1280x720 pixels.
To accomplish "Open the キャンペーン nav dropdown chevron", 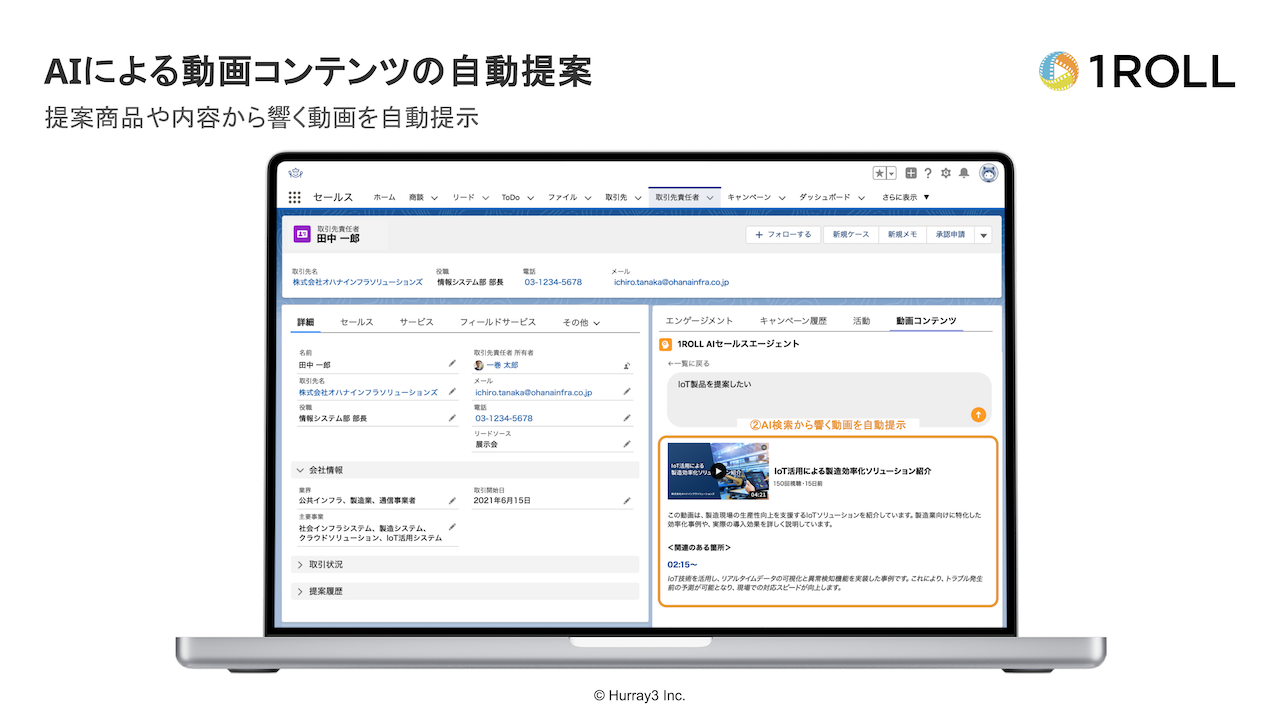I will pyautogui.click(x=782, y=198).
